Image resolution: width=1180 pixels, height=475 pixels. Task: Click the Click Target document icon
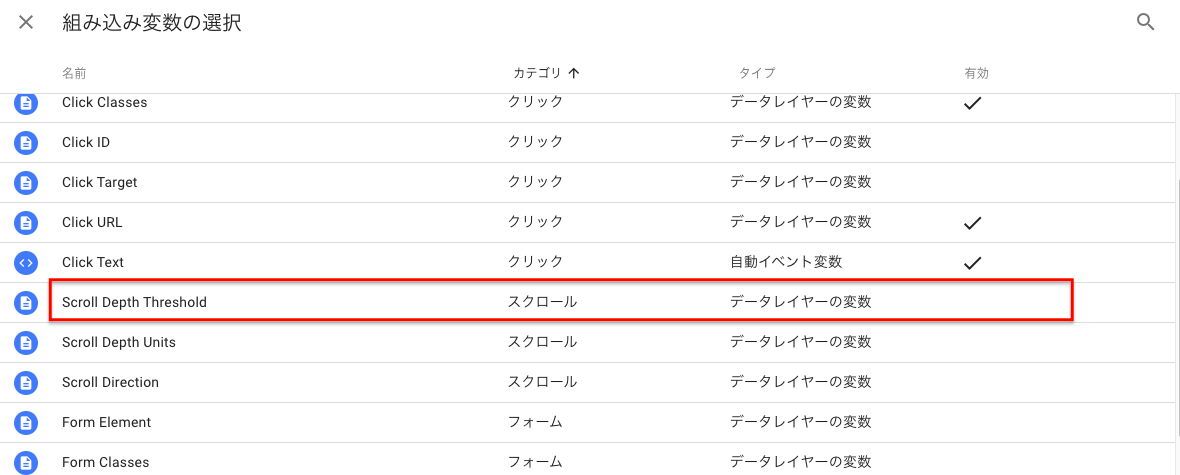pyautogui.click(x=26, y=182)
